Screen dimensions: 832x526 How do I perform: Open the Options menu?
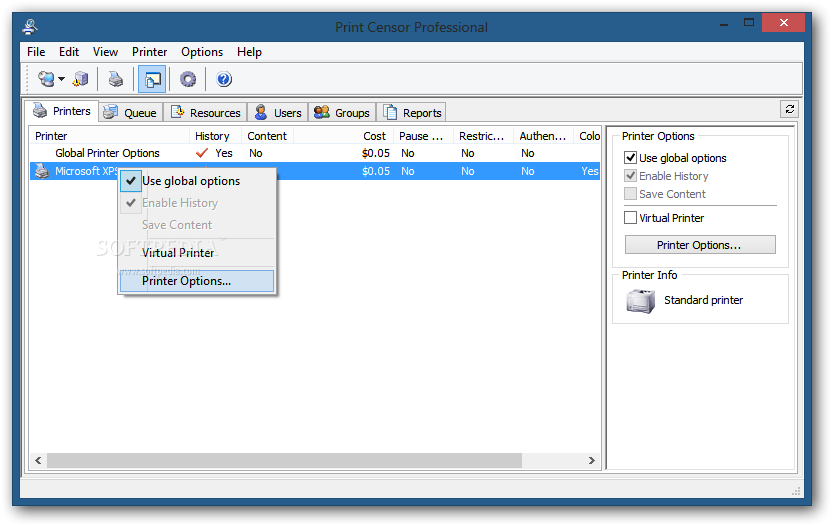click(x=202, y=52)
